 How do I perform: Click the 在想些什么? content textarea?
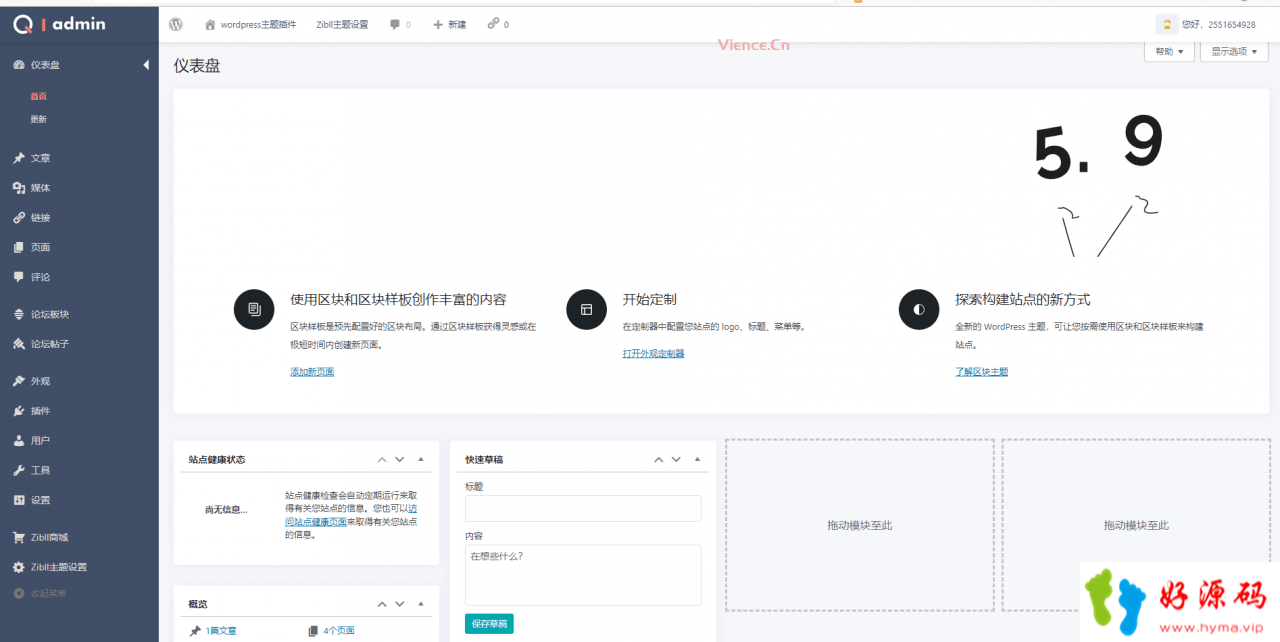[583, 575]
